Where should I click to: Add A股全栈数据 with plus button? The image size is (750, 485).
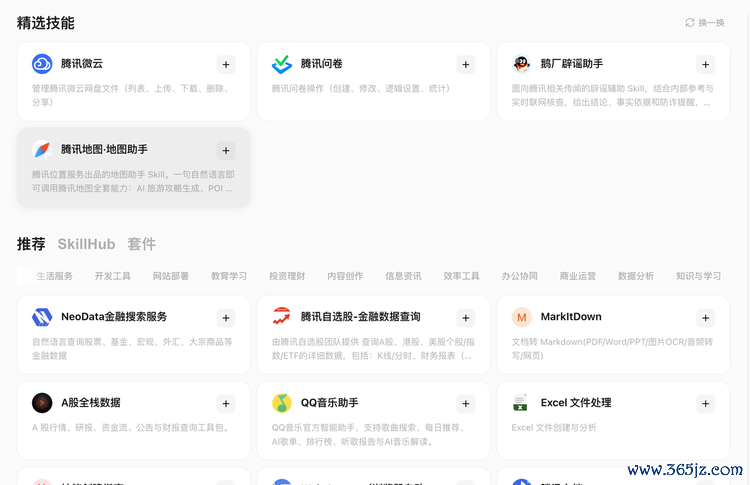click(x=226, y=404)
